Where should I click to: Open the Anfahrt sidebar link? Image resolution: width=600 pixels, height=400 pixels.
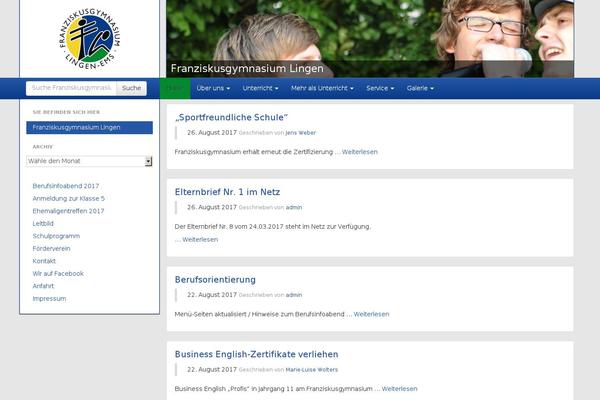pos(43,286)
